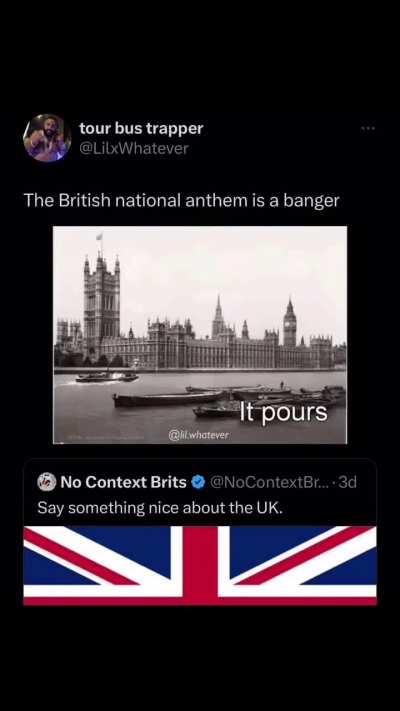The height and width of the screenshot is (711, 400).
Task: Open the No Context Brits account name
Action: coord(123,482)
